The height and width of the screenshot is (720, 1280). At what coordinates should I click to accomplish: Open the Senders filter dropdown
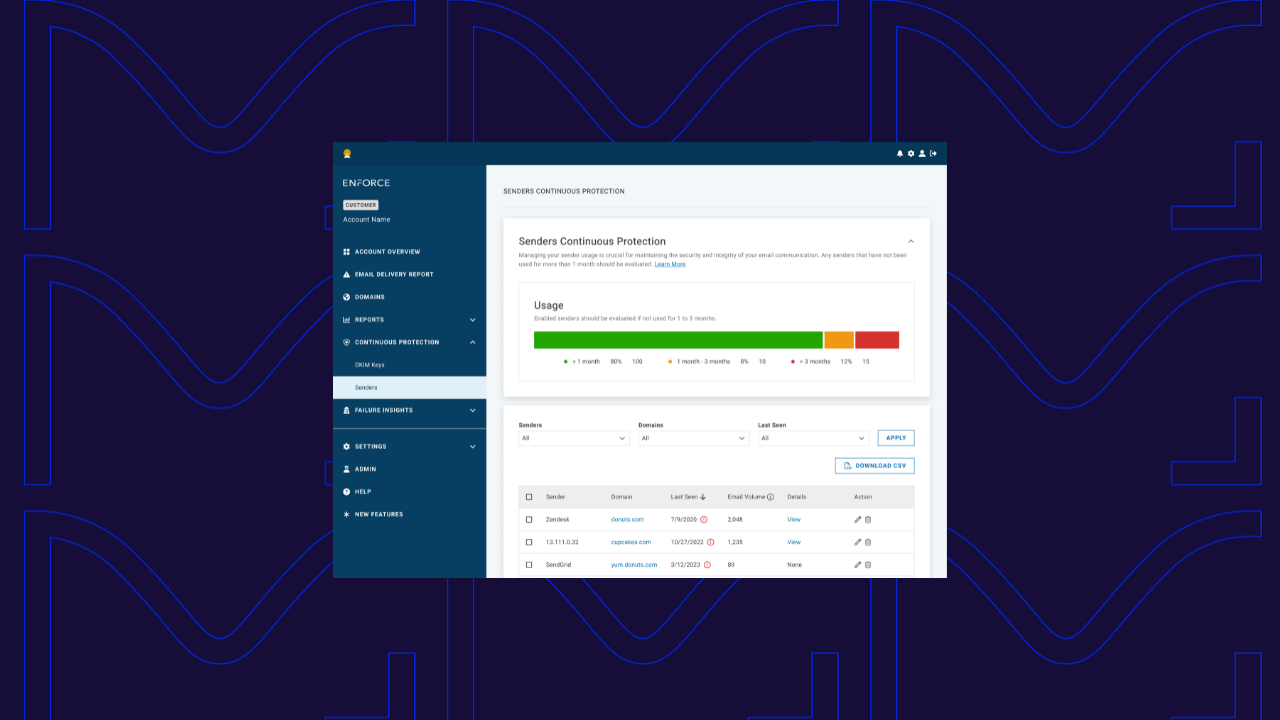click(x=573, y=438)
